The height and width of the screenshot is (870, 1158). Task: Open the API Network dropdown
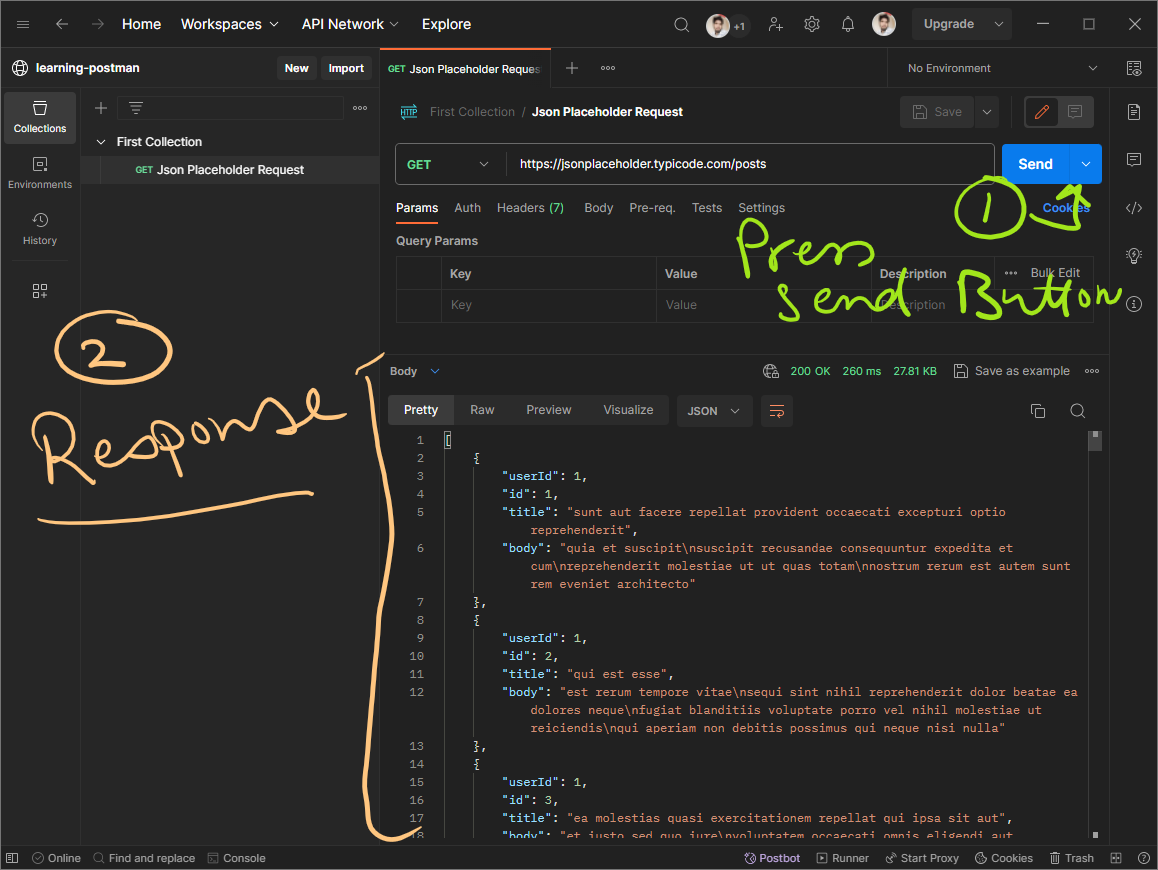pyautogui.click(x=350, y=24)
